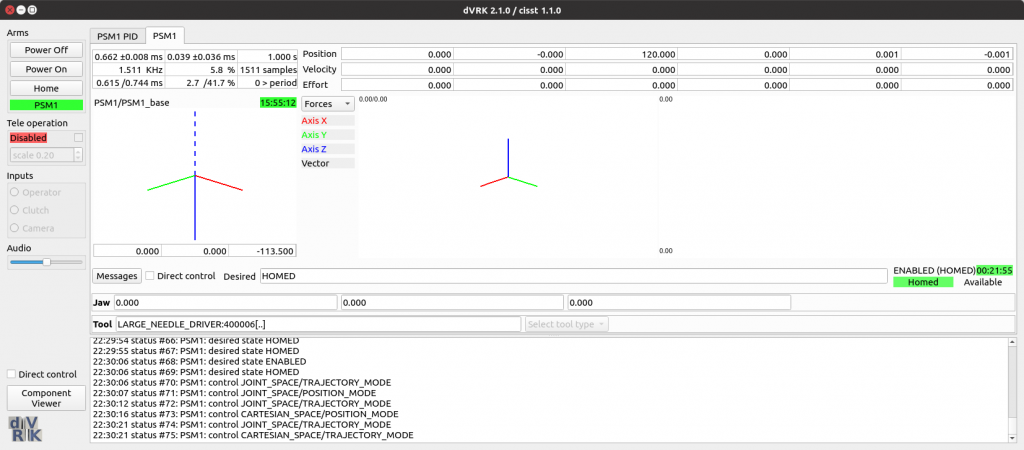
Task: Click the Tool LARGE_NEEDLE_DRIVER field
Action: tap(319, 324)
